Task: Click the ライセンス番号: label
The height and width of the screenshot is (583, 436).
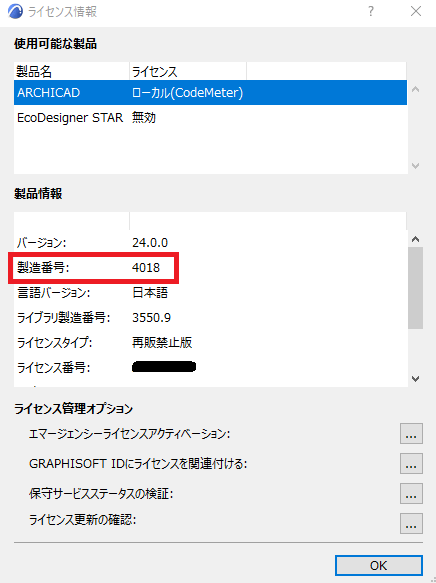Action: tap(54, 368)
